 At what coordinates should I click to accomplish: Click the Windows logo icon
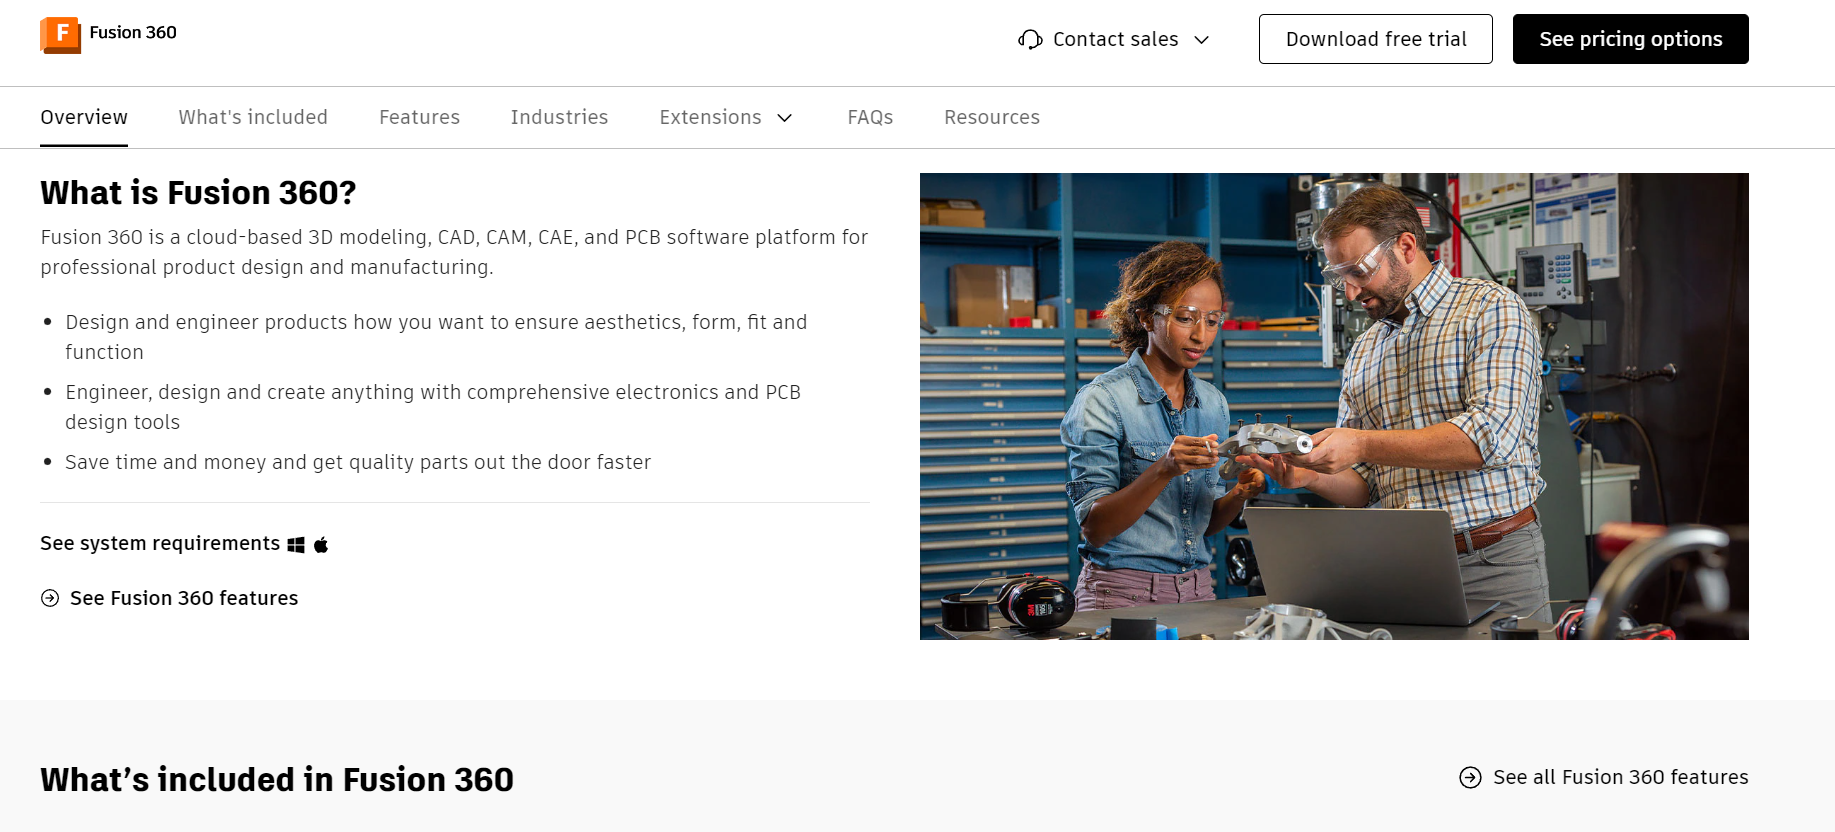(x=296, y=545)
